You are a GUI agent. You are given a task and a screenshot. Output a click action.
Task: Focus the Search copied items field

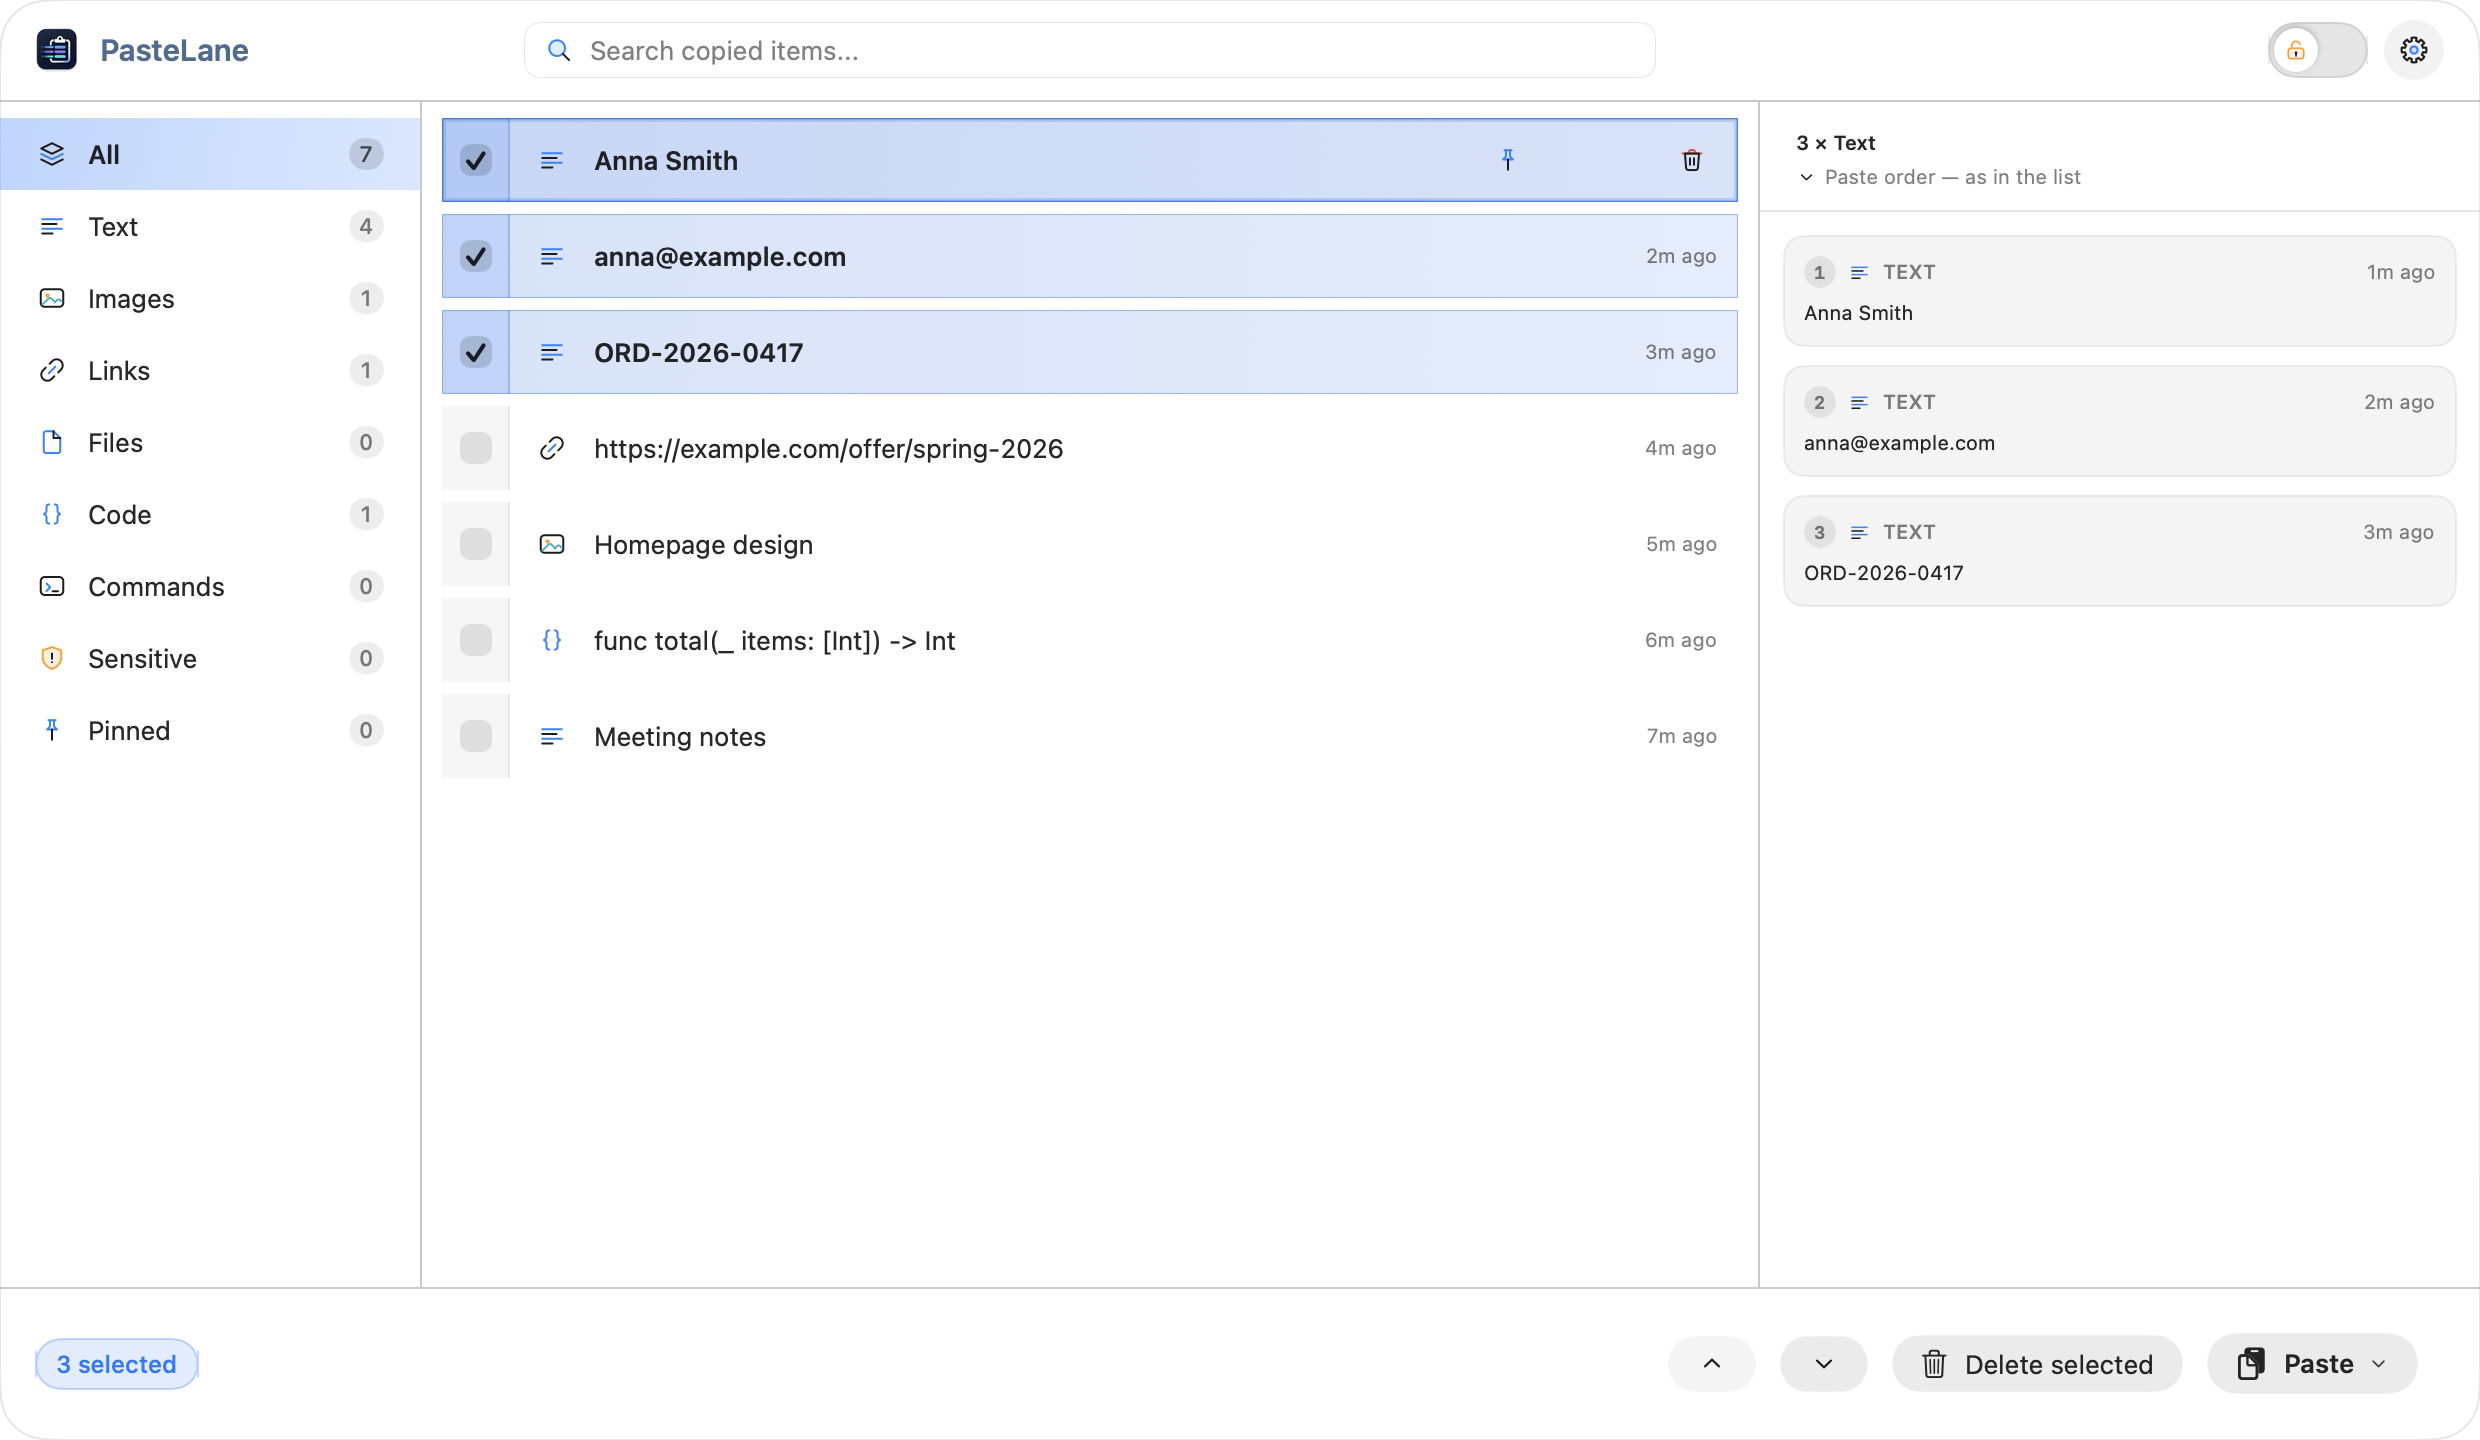[x=1089, y=51]
